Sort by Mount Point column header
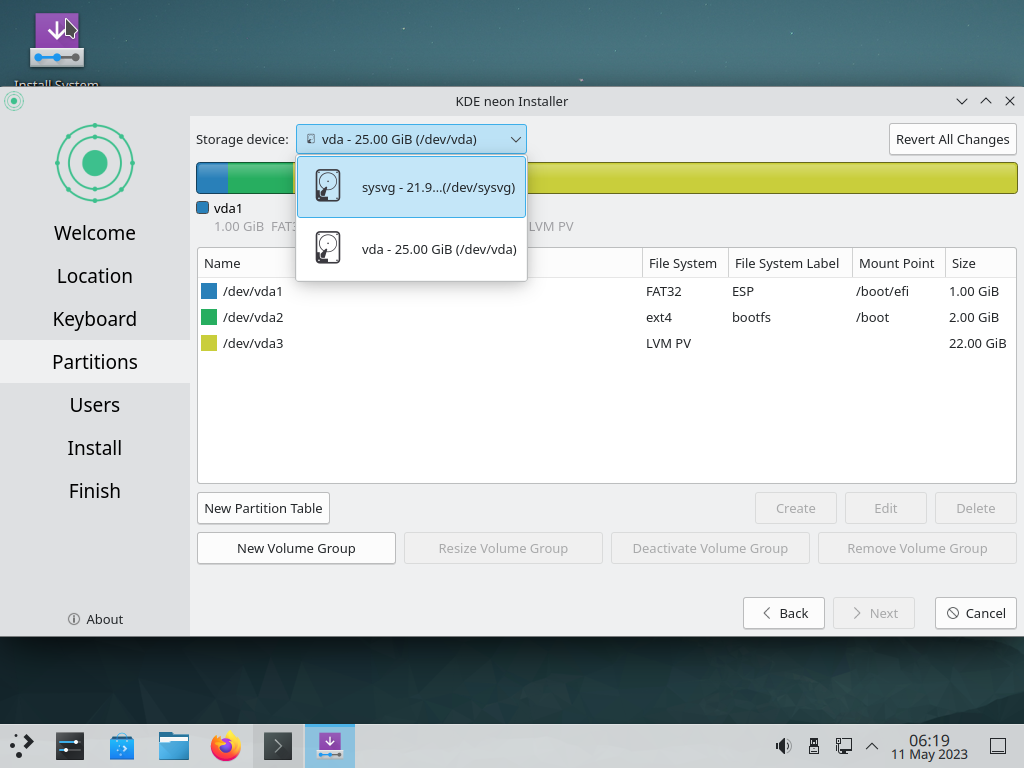Screen dimensions: 1024x768 899,263
